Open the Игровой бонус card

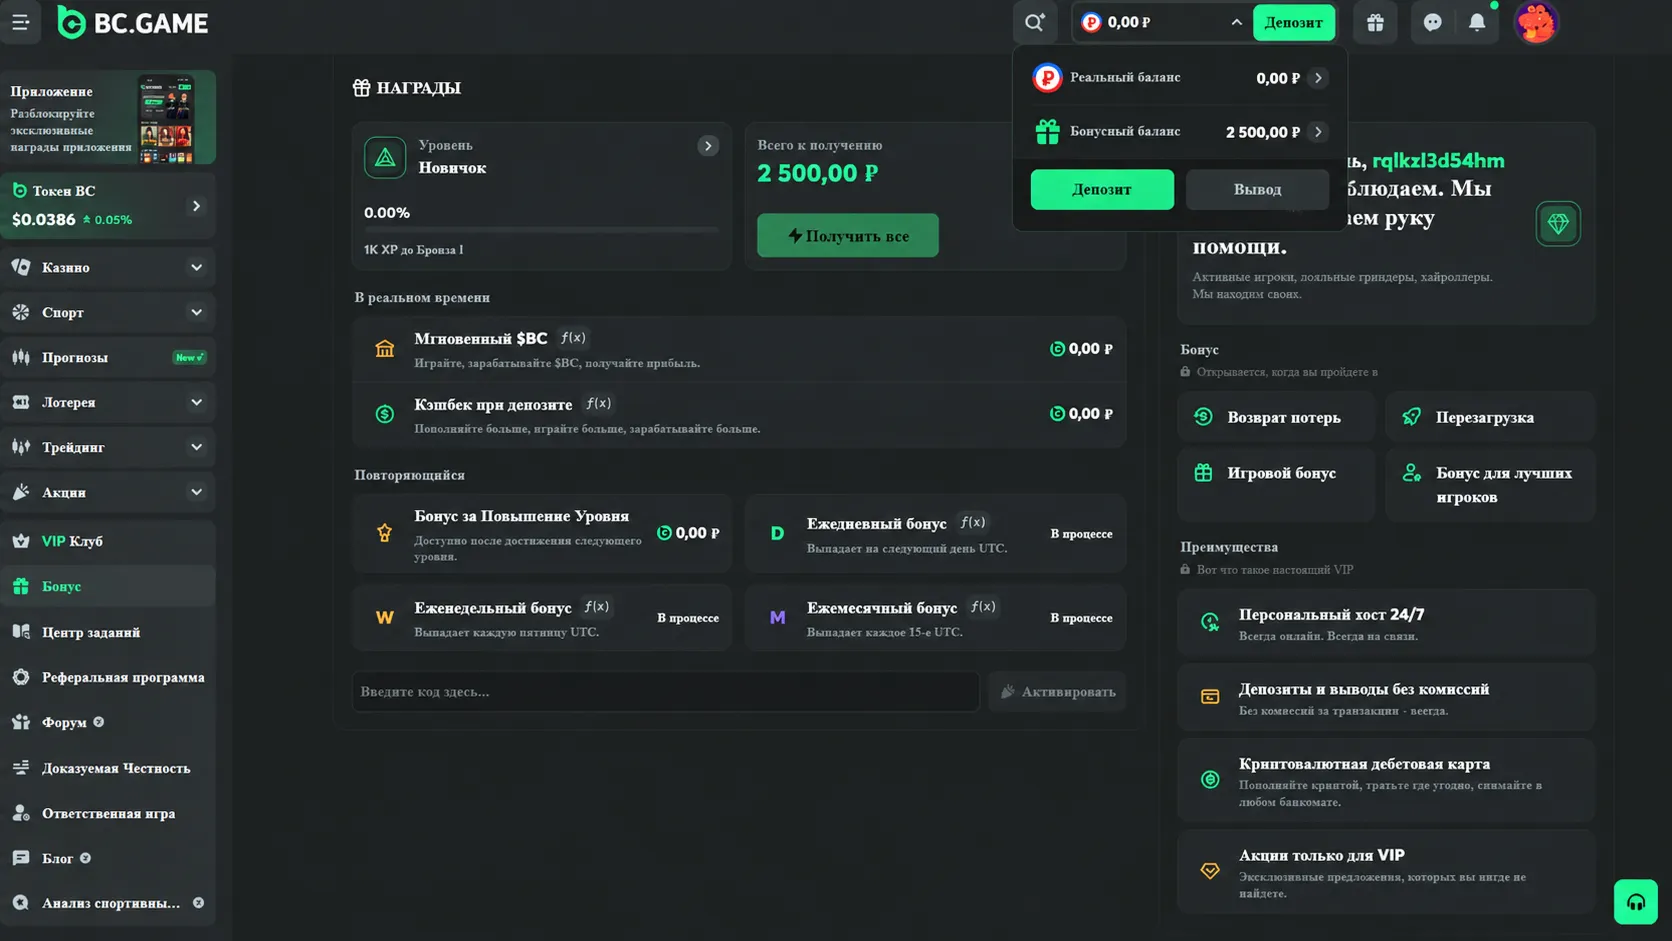tap(1276, 485)
